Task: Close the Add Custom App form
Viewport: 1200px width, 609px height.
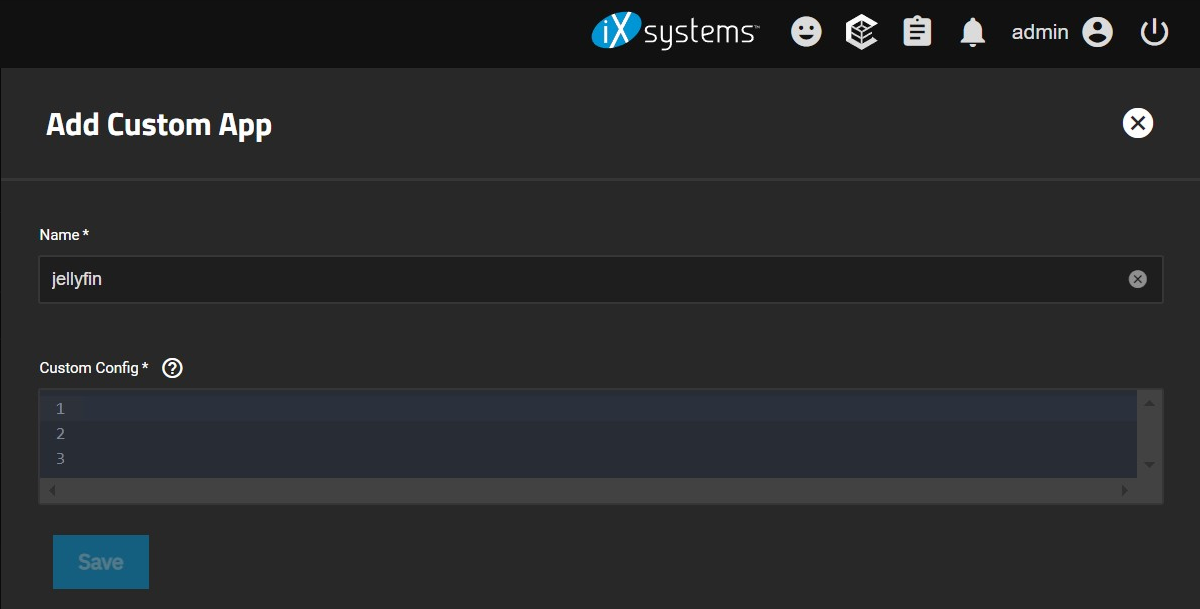Action: coord(1137,123)
